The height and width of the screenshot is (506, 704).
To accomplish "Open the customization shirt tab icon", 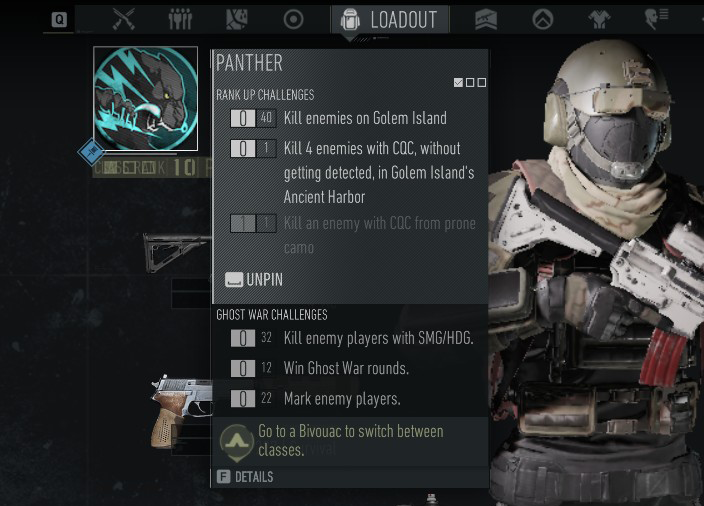I will point(599,19).
